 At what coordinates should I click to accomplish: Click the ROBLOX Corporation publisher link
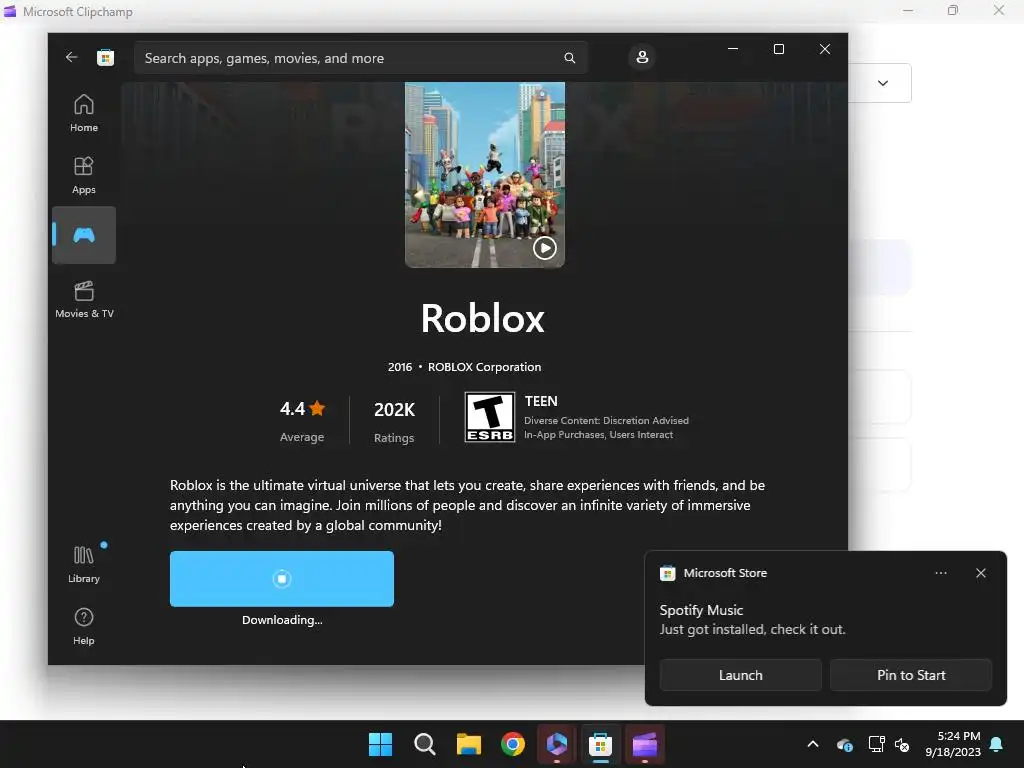coord(484,367)
